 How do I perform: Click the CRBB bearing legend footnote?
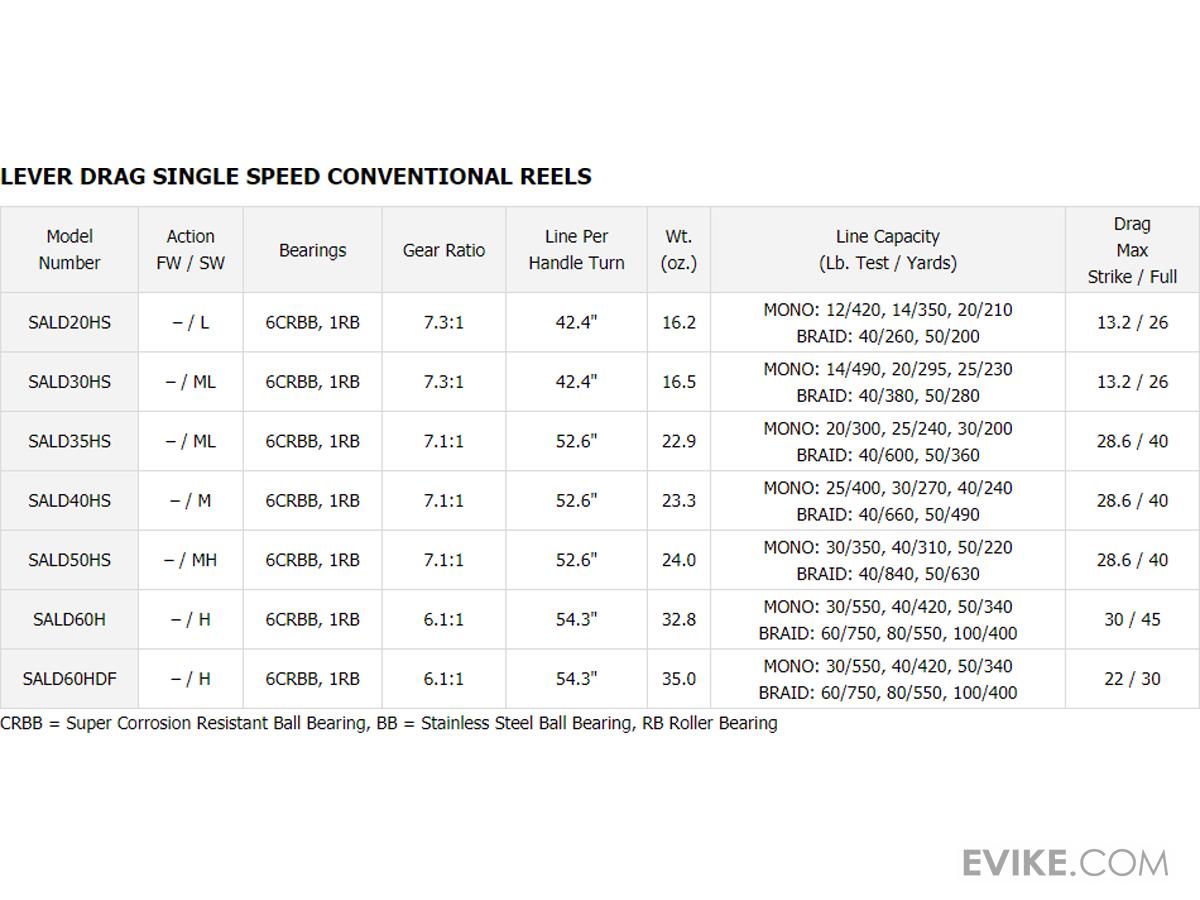(x=388, y=723)
